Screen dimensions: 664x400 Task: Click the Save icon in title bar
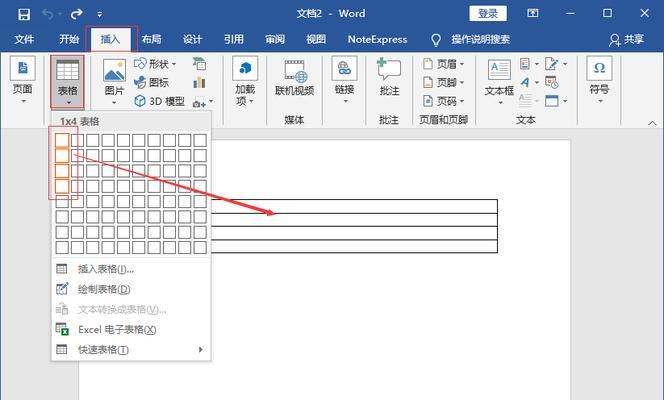point(24,14)
